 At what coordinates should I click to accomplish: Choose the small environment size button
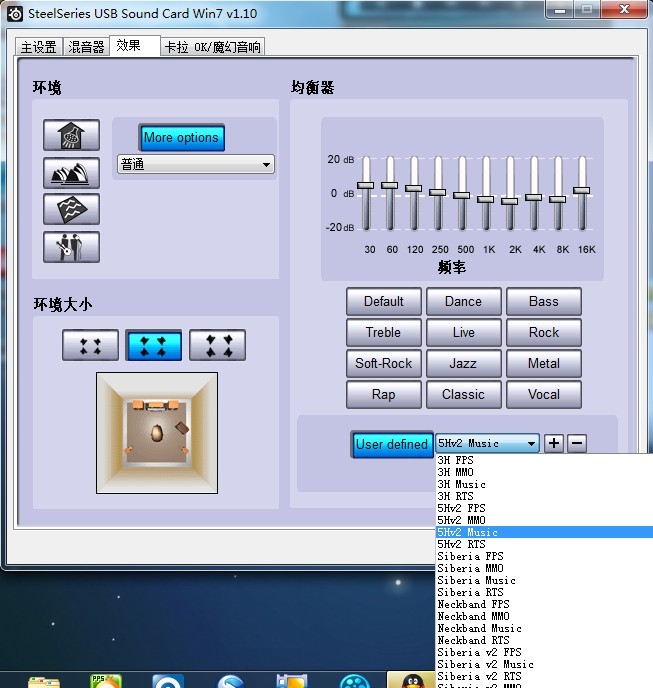click(x=90, y=345)
